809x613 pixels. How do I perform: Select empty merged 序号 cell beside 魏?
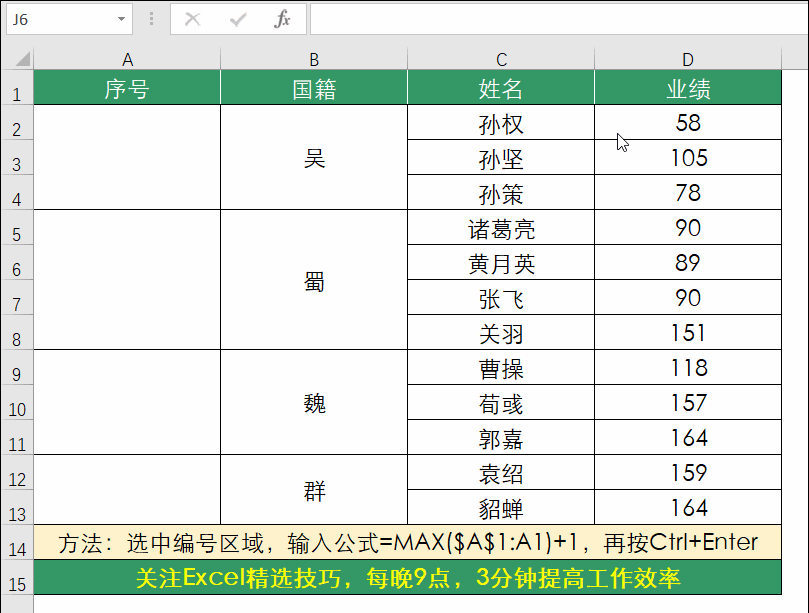[x=127, y=402]
